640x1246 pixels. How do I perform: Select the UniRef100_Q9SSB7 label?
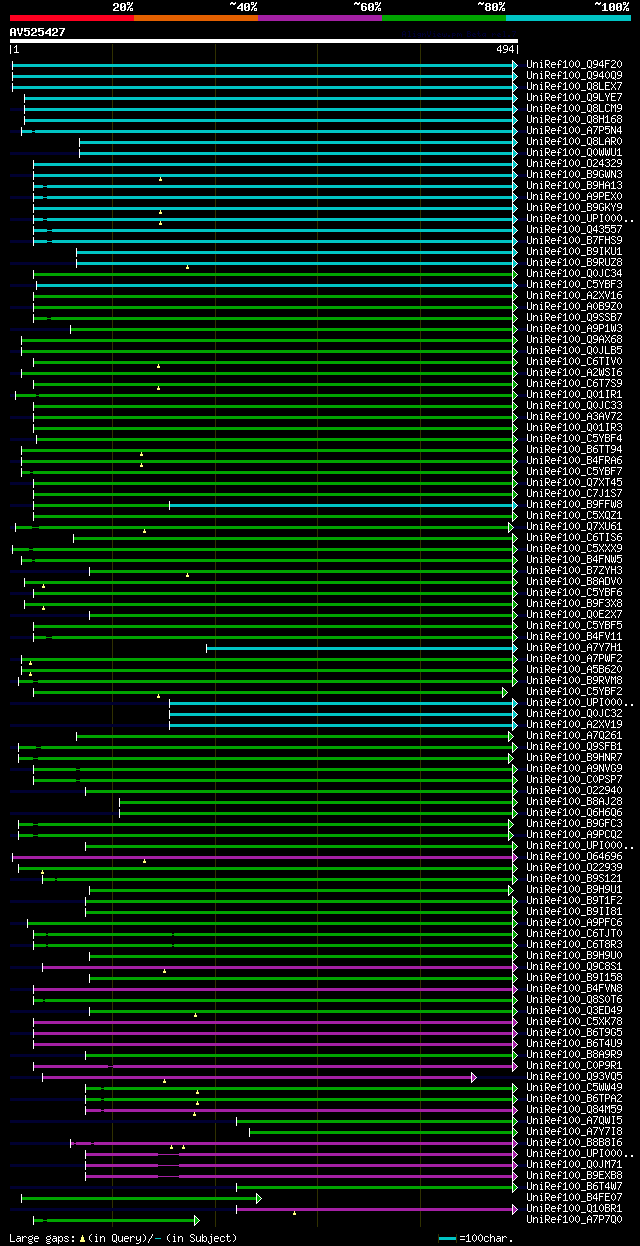574,317
